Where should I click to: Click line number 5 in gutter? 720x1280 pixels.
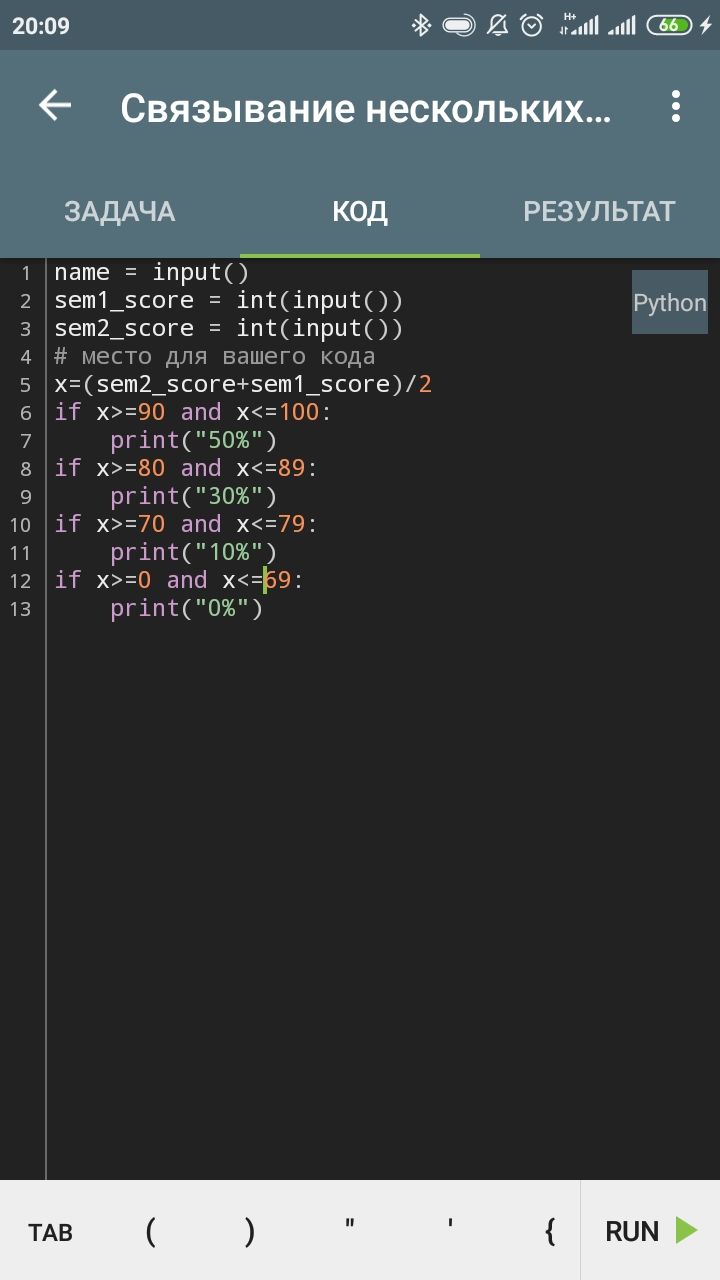coord(26,385)
